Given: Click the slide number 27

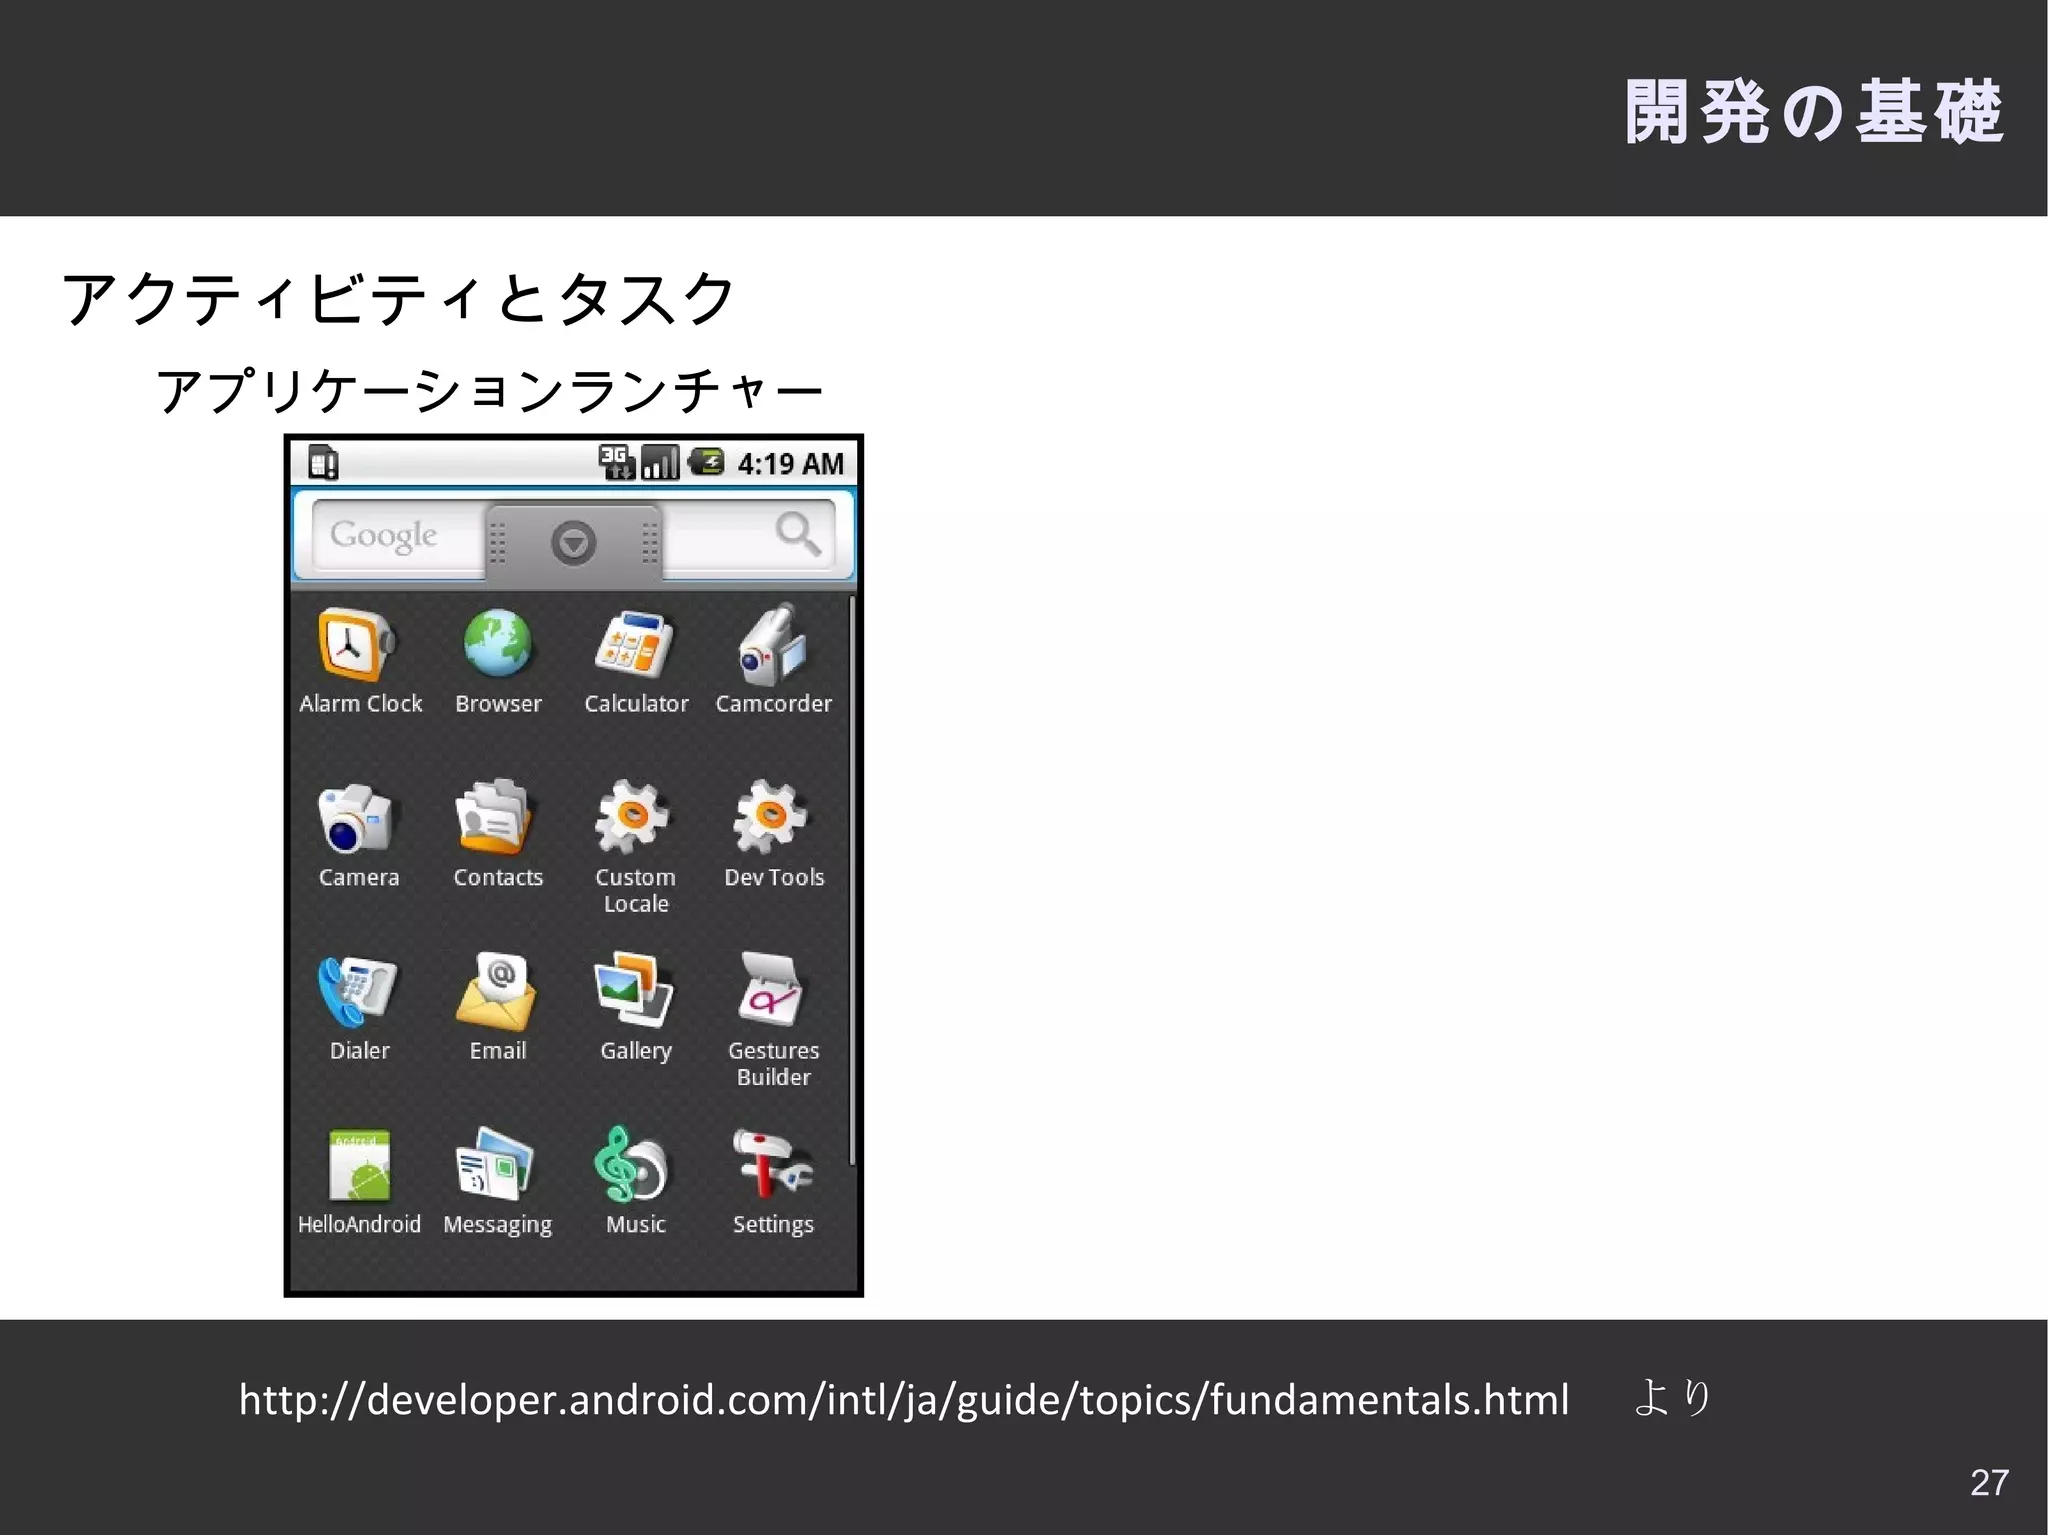Looking at the screenshot, I should (x=1989, y=1482).
